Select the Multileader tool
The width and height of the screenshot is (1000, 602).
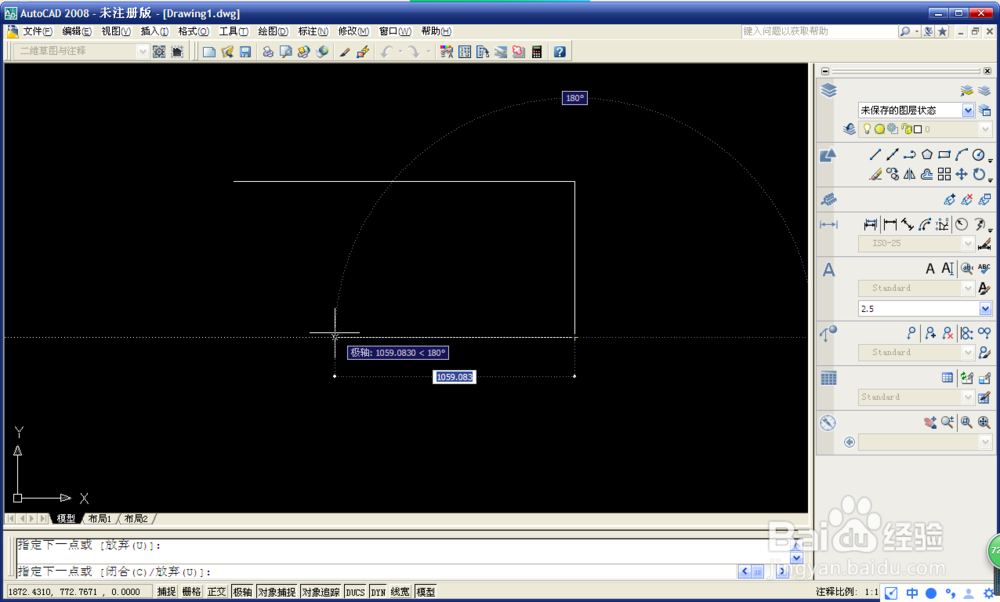pos(911,332)
